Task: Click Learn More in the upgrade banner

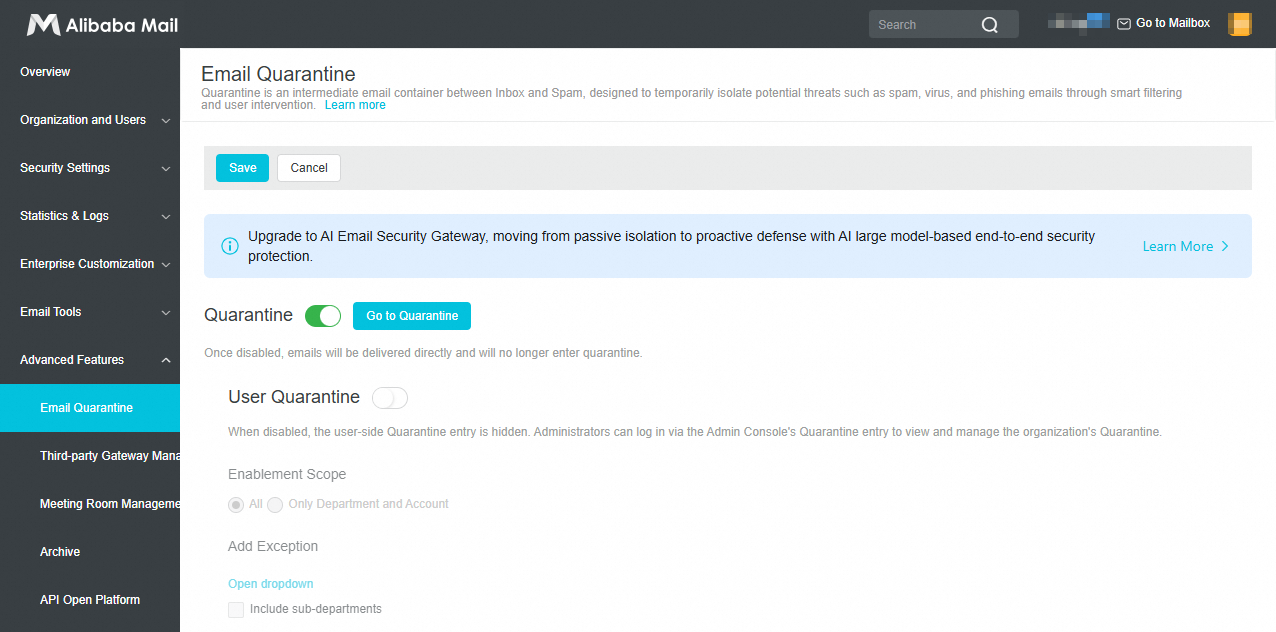Action: [1178, 246]
